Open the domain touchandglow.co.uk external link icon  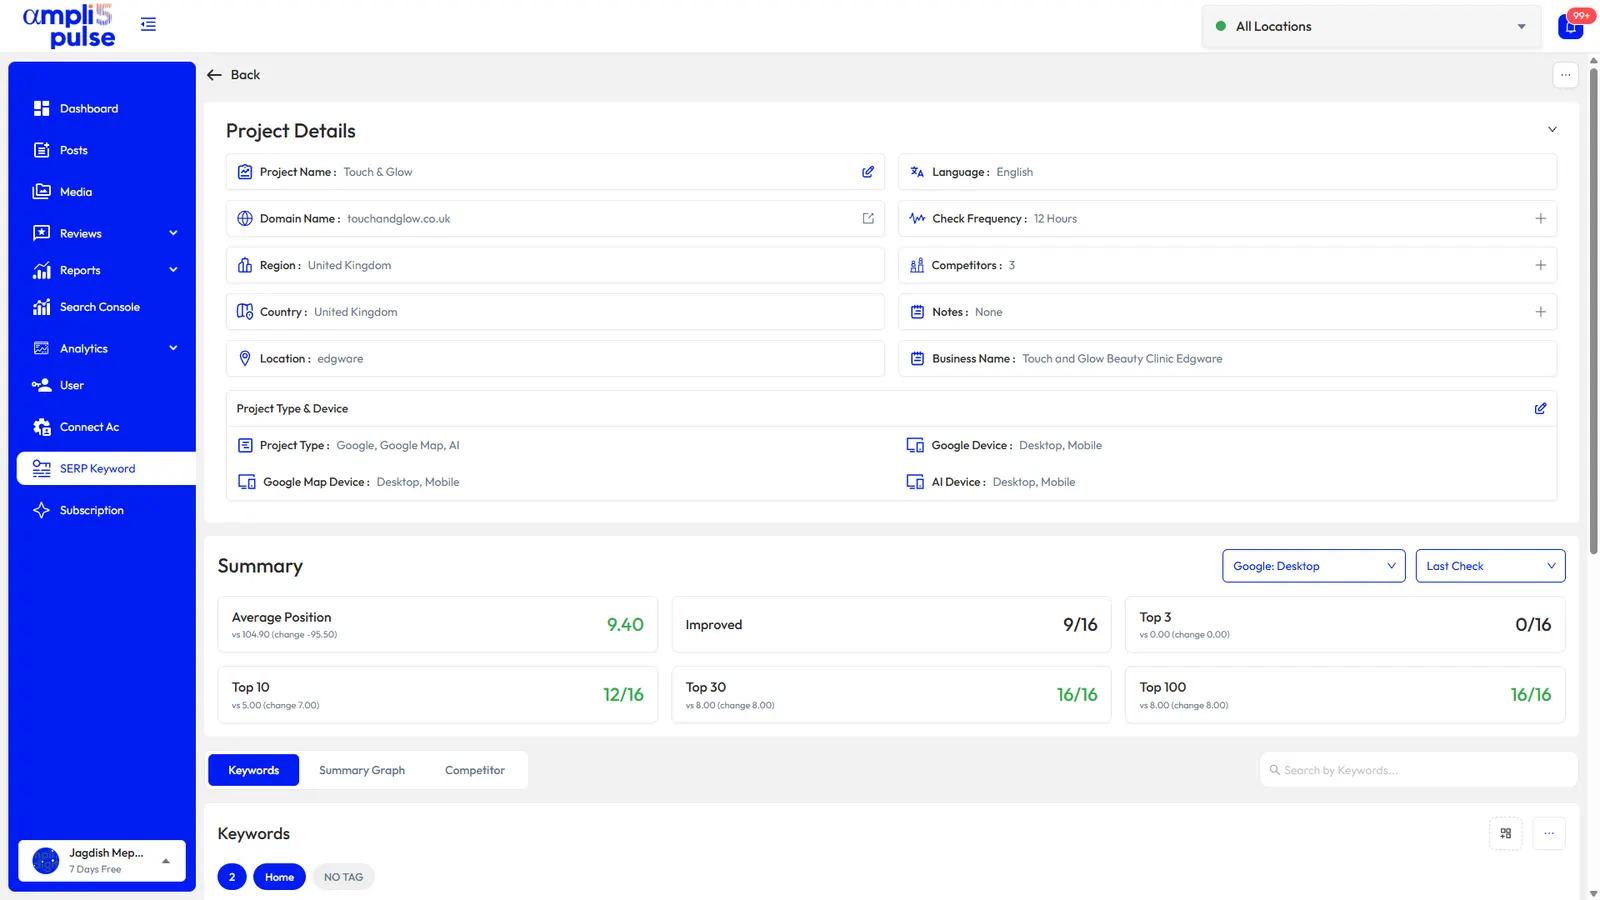pyautogui.click(x=868, y=219)
